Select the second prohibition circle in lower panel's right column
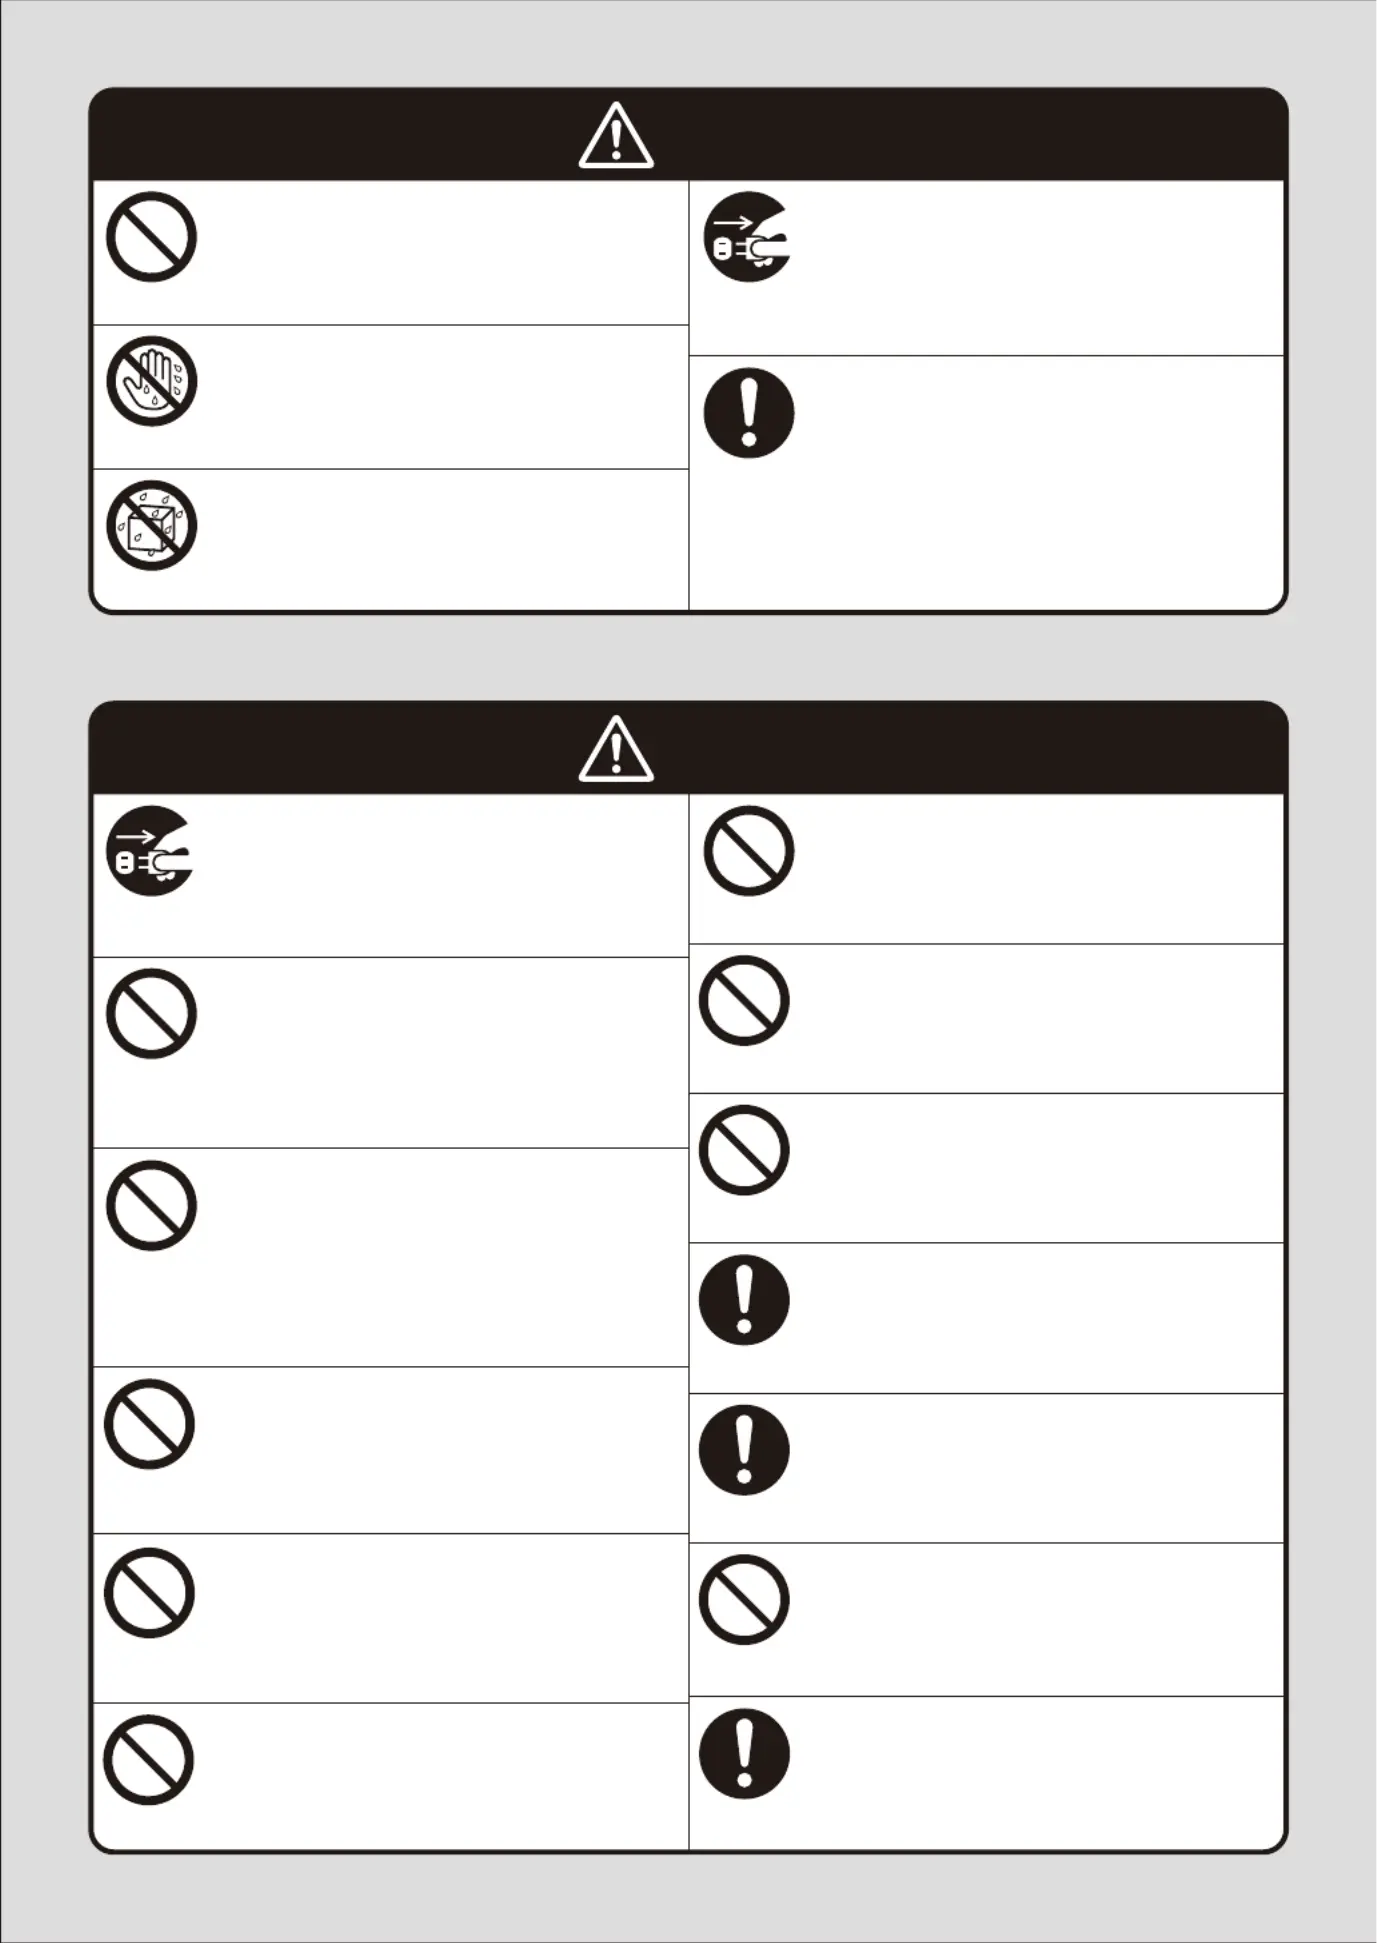The image size is (1377, 1943). 744,1001
